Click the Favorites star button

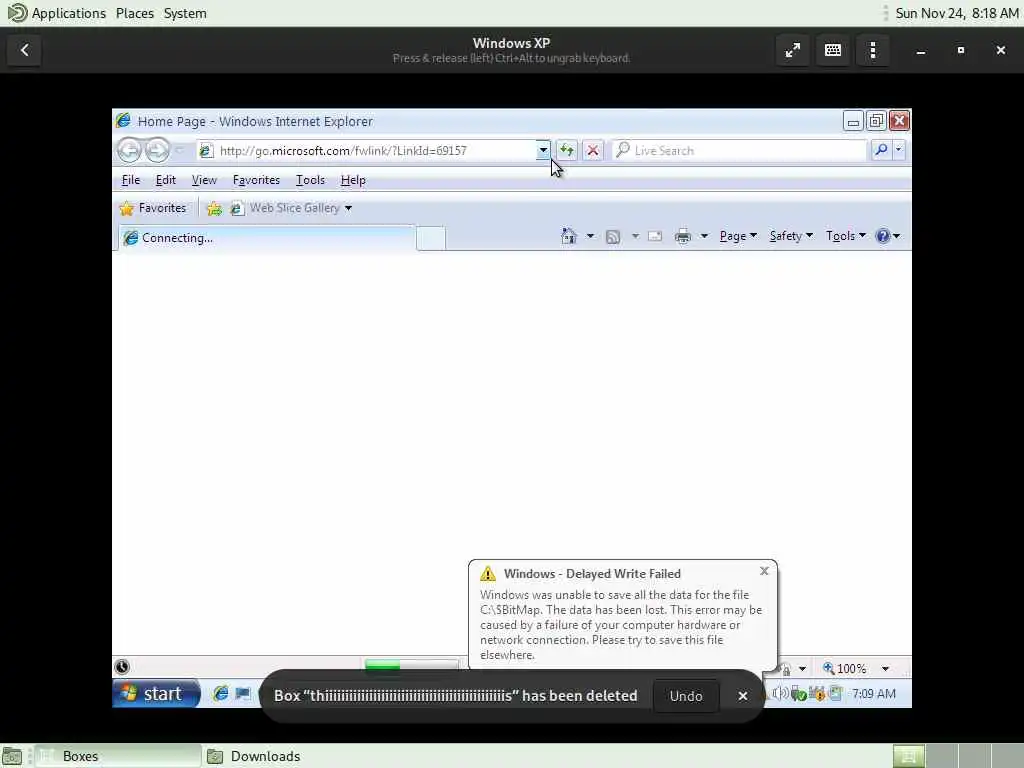click(x=153, y=208)
